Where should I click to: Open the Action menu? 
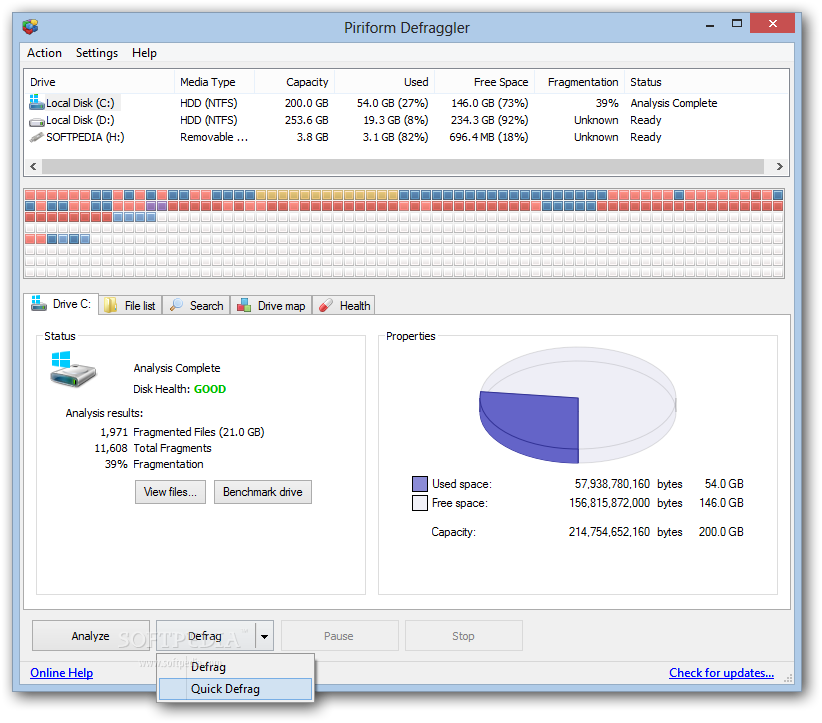(45, 53)
